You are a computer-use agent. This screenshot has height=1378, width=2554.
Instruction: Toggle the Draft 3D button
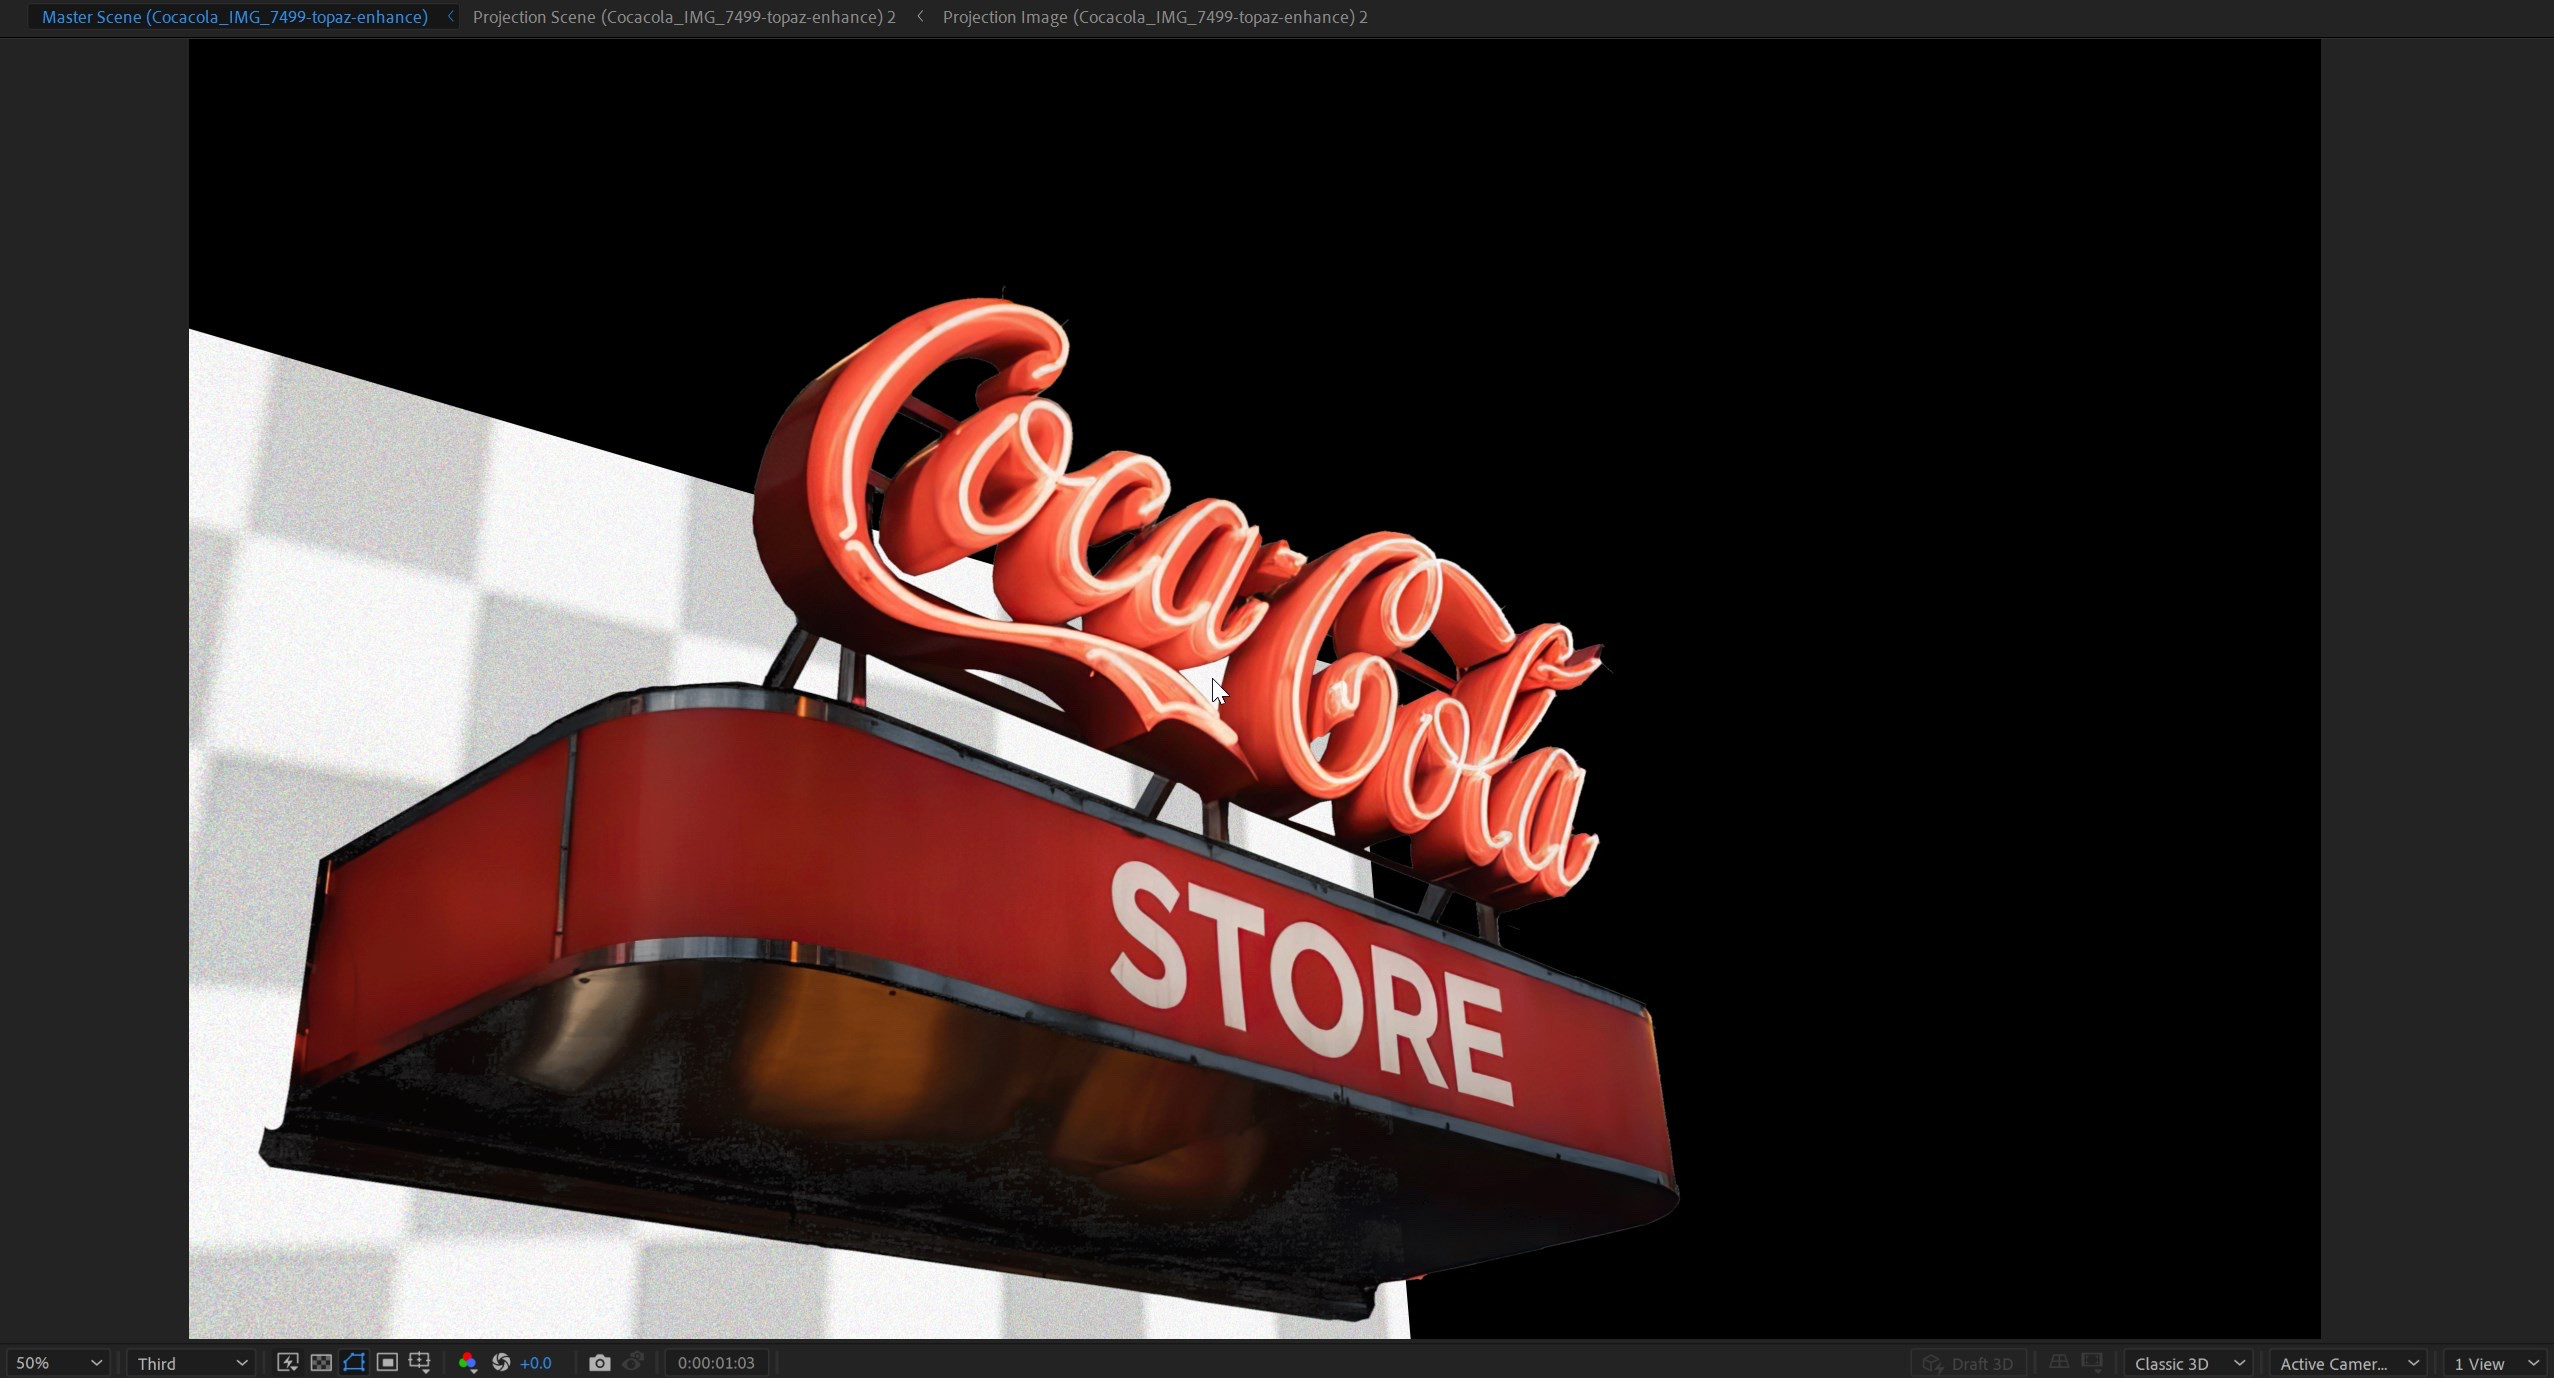point(1968,1363)
